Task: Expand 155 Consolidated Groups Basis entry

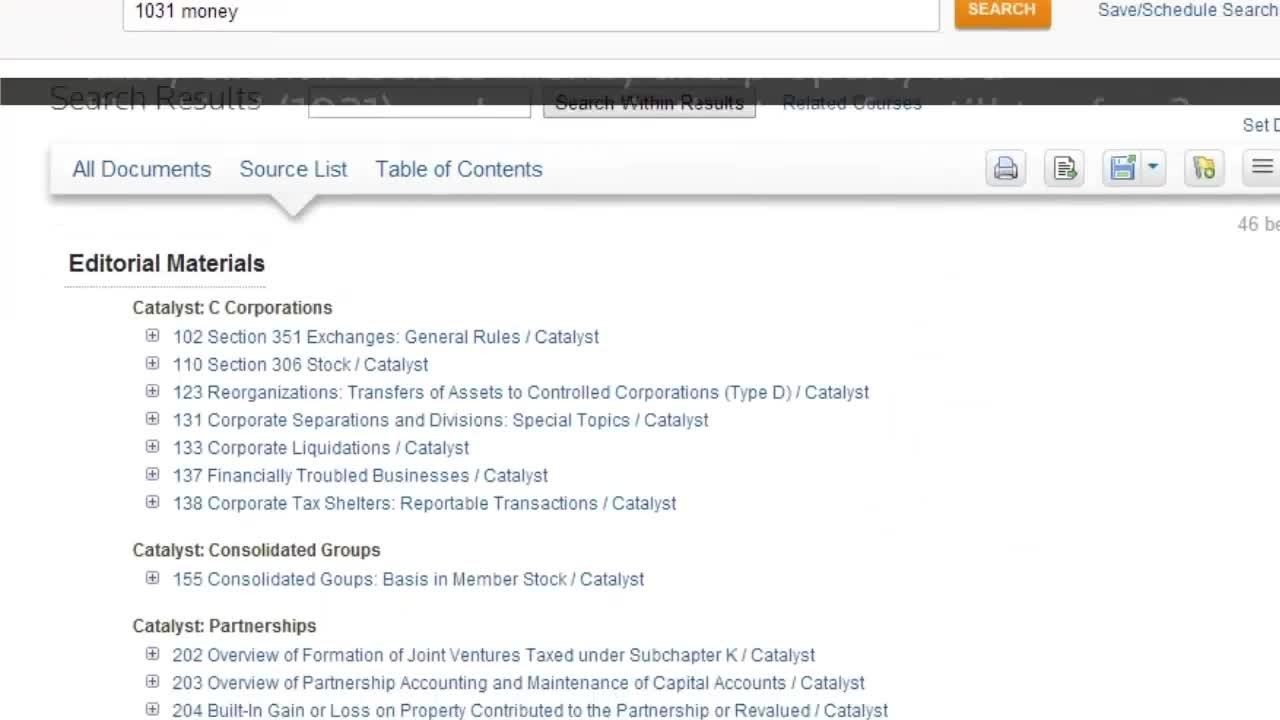Action: pyautogui.click(x=152, y=578)
